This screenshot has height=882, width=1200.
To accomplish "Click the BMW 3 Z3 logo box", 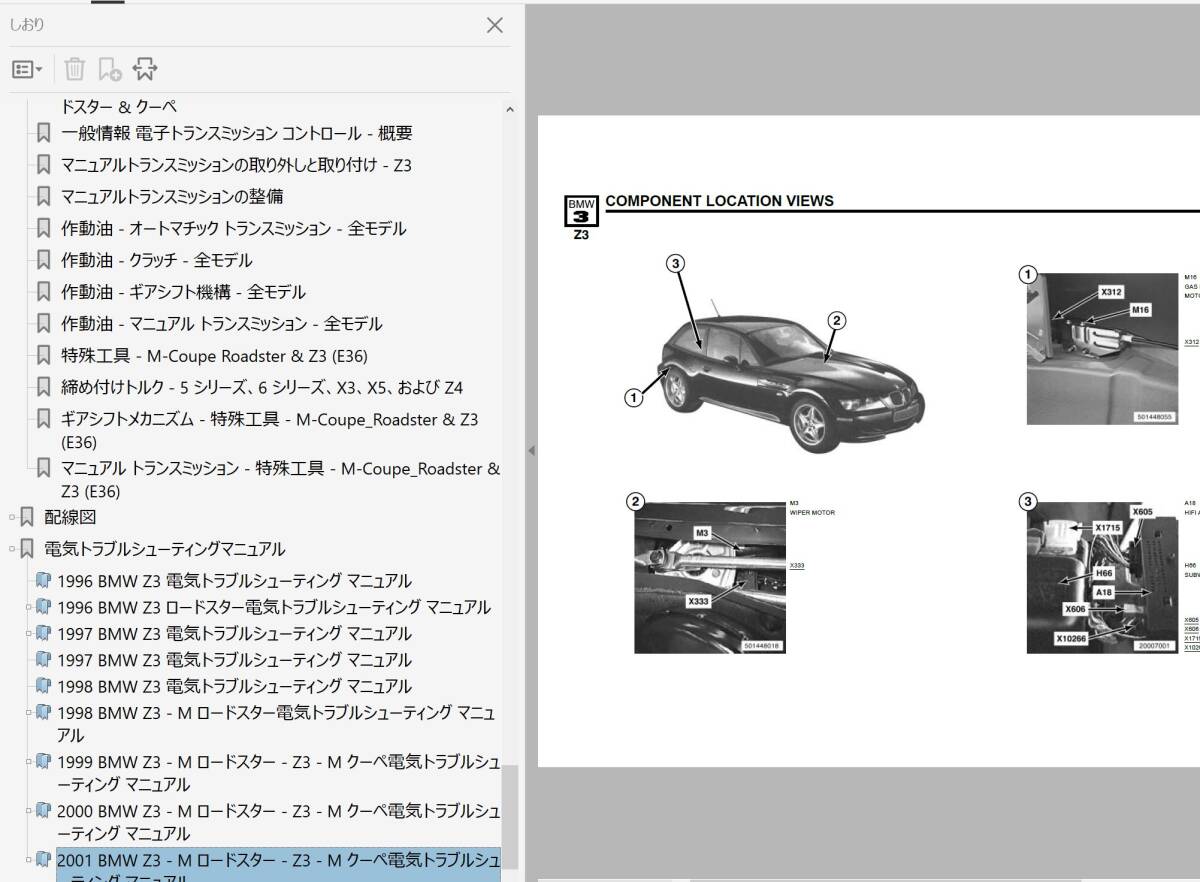I will 581,218.
